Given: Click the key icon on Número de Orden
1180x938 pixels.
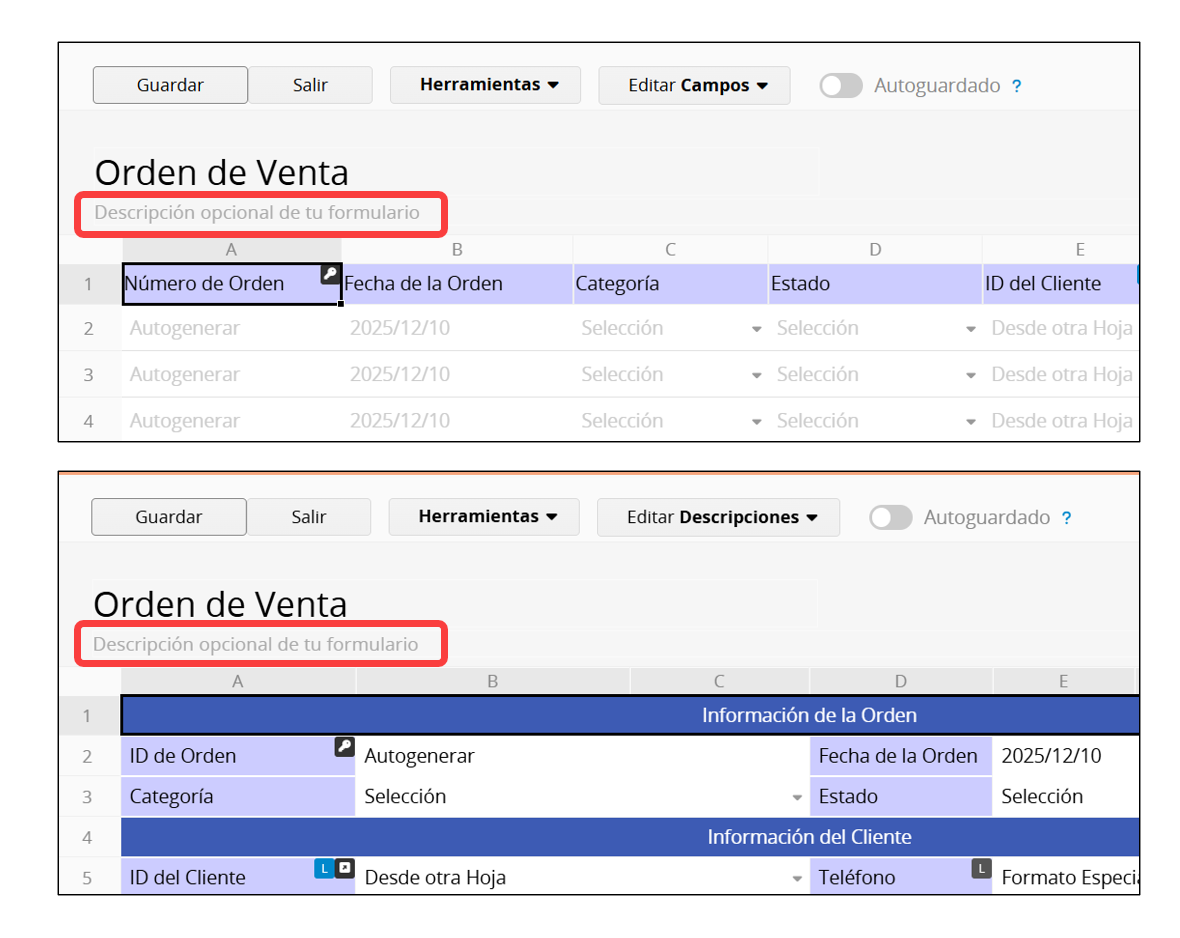Looking at the screenshot, I should click(x=330, y=274).
